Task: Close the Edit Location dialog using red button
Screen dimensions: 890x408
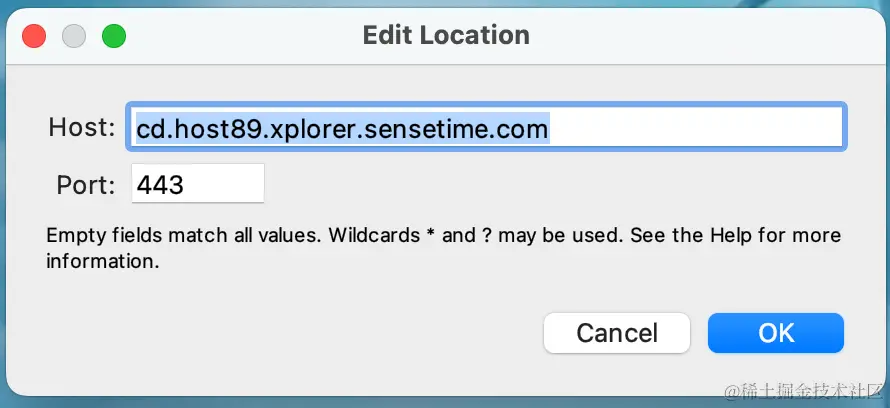Action: click(x=35, y=37)
